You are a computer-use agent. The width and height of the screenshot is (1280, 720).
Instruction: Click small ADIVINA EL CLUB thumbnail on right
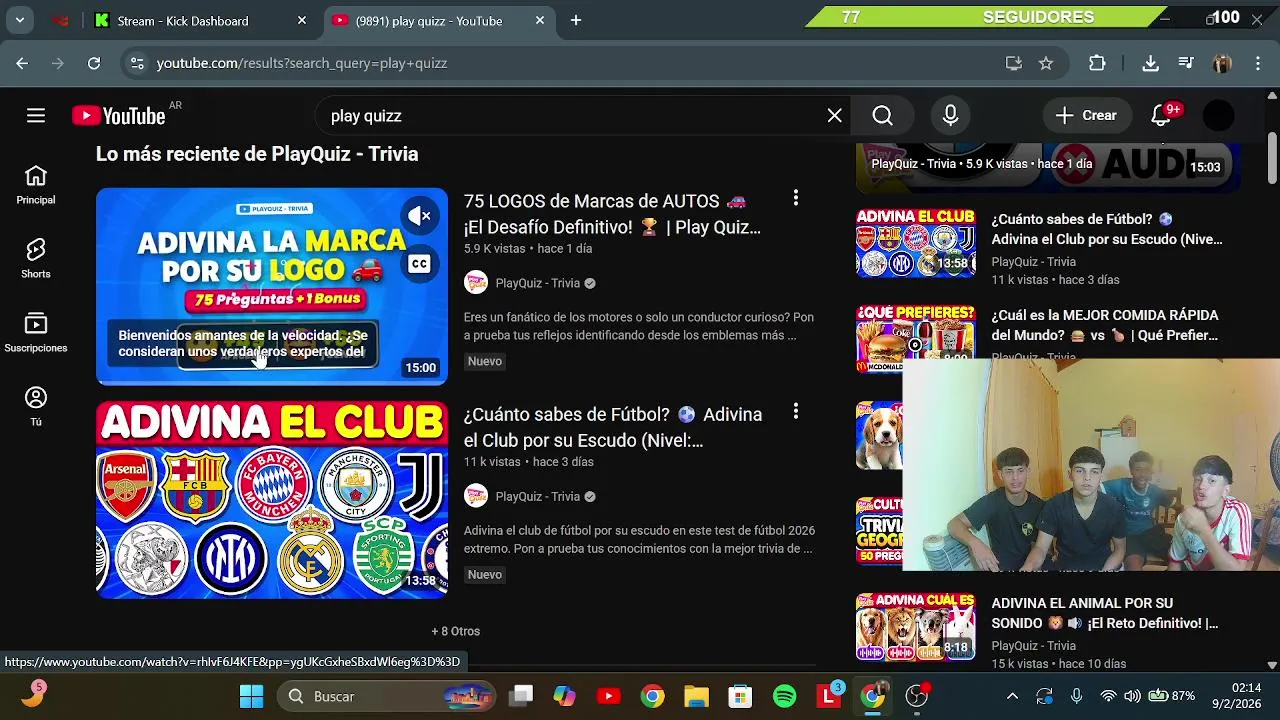click(x=915, y=243)
